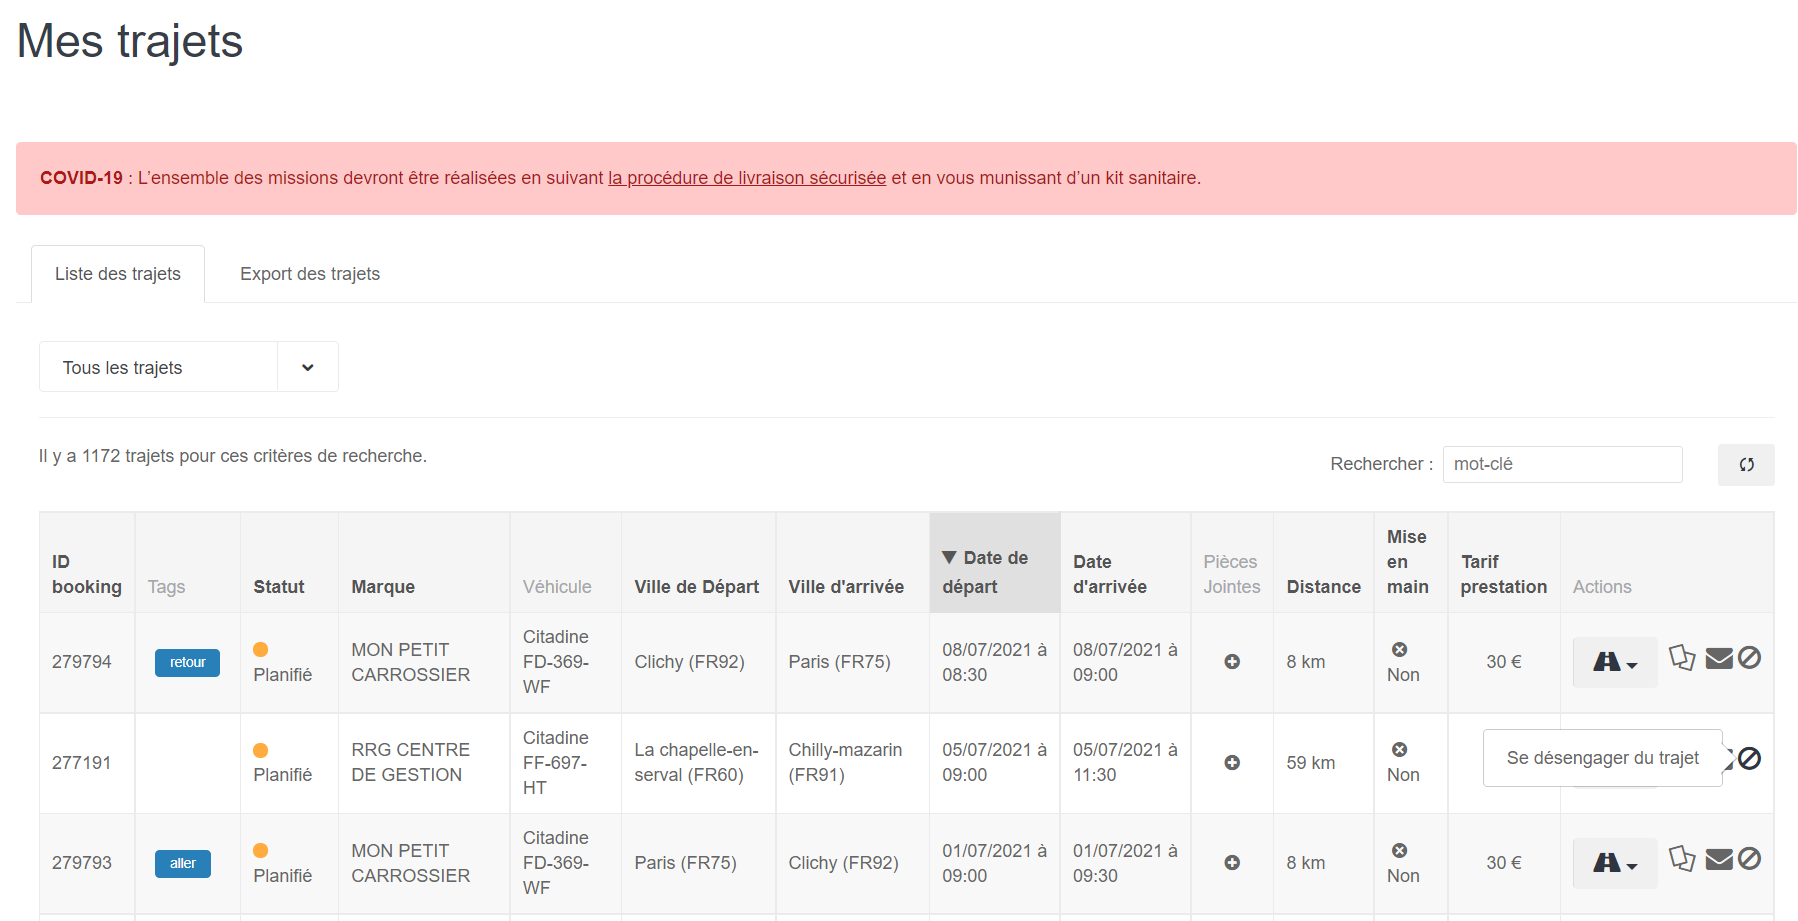Click the 'aller' tag badge
Image resolution: width=1798 pixels, height=921 pixels.
(183, 864)
